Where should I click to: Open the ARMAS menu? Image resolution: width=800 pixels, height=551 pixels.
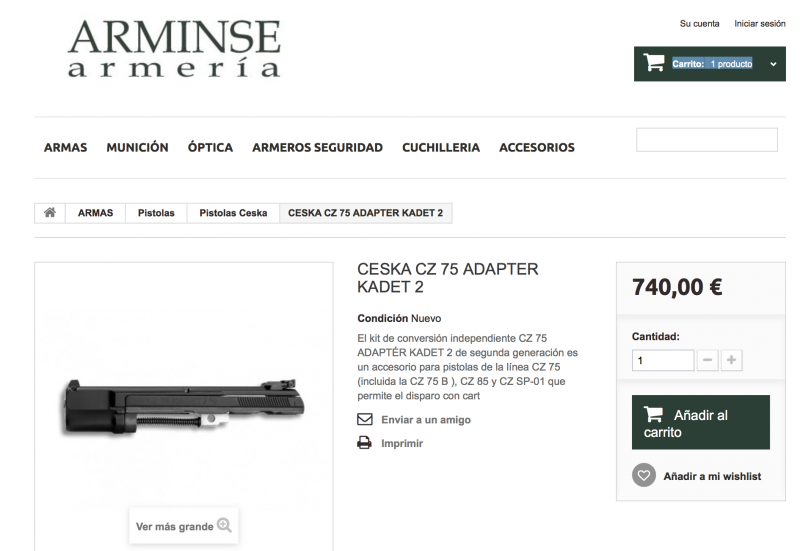65,147
